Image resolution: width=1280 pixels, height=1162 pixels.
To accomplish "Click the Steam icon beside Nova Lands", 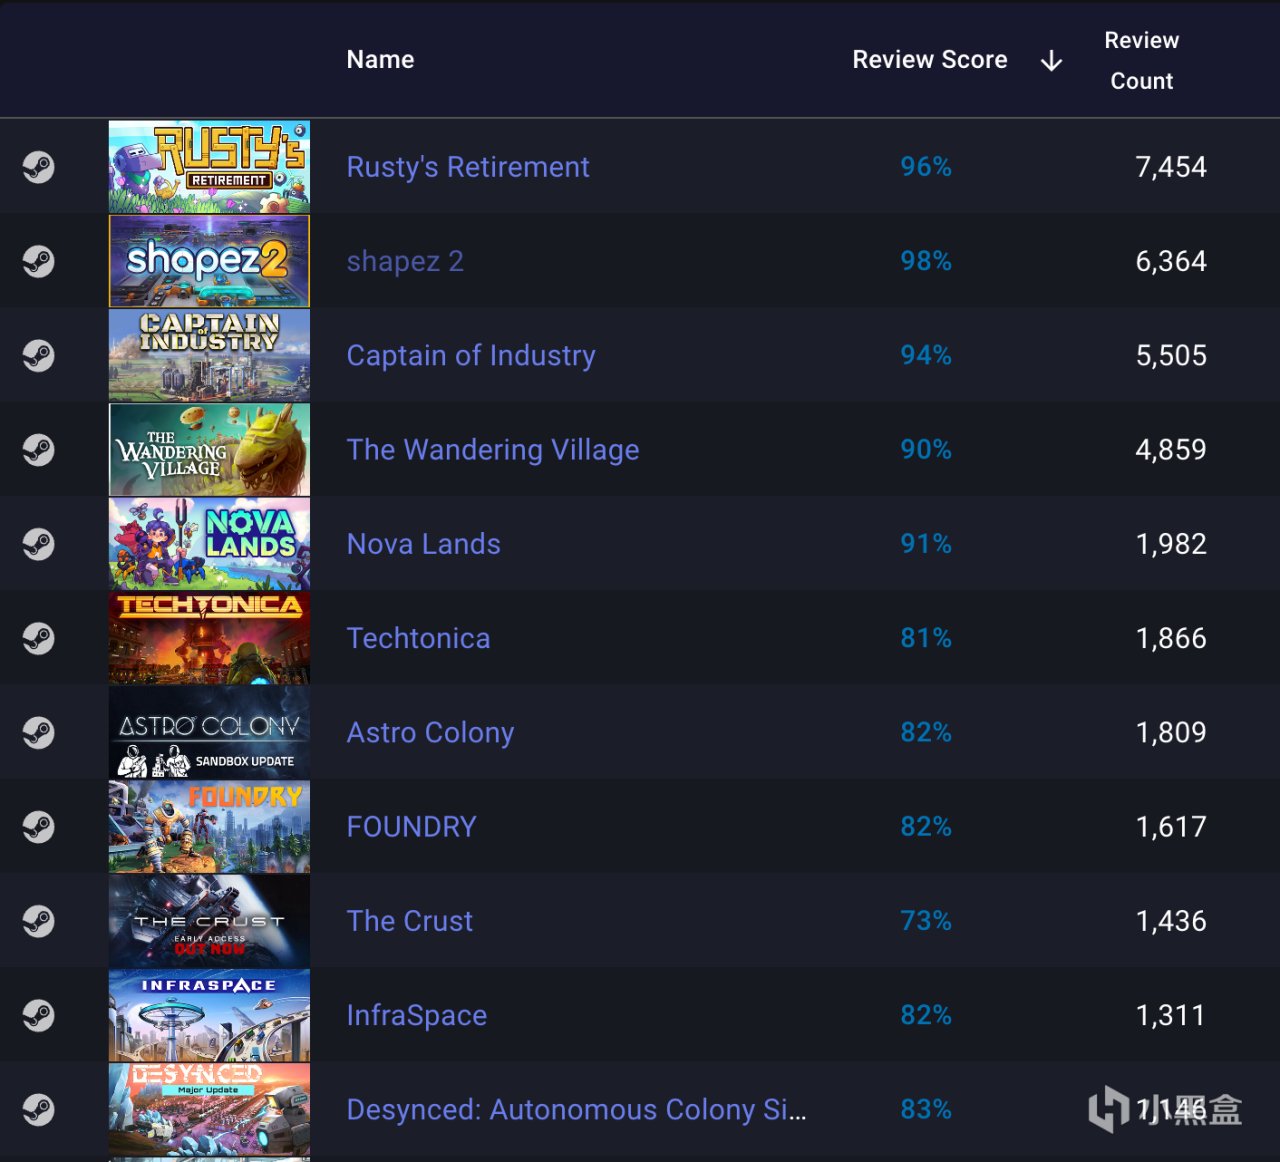I will click(38, 544).
